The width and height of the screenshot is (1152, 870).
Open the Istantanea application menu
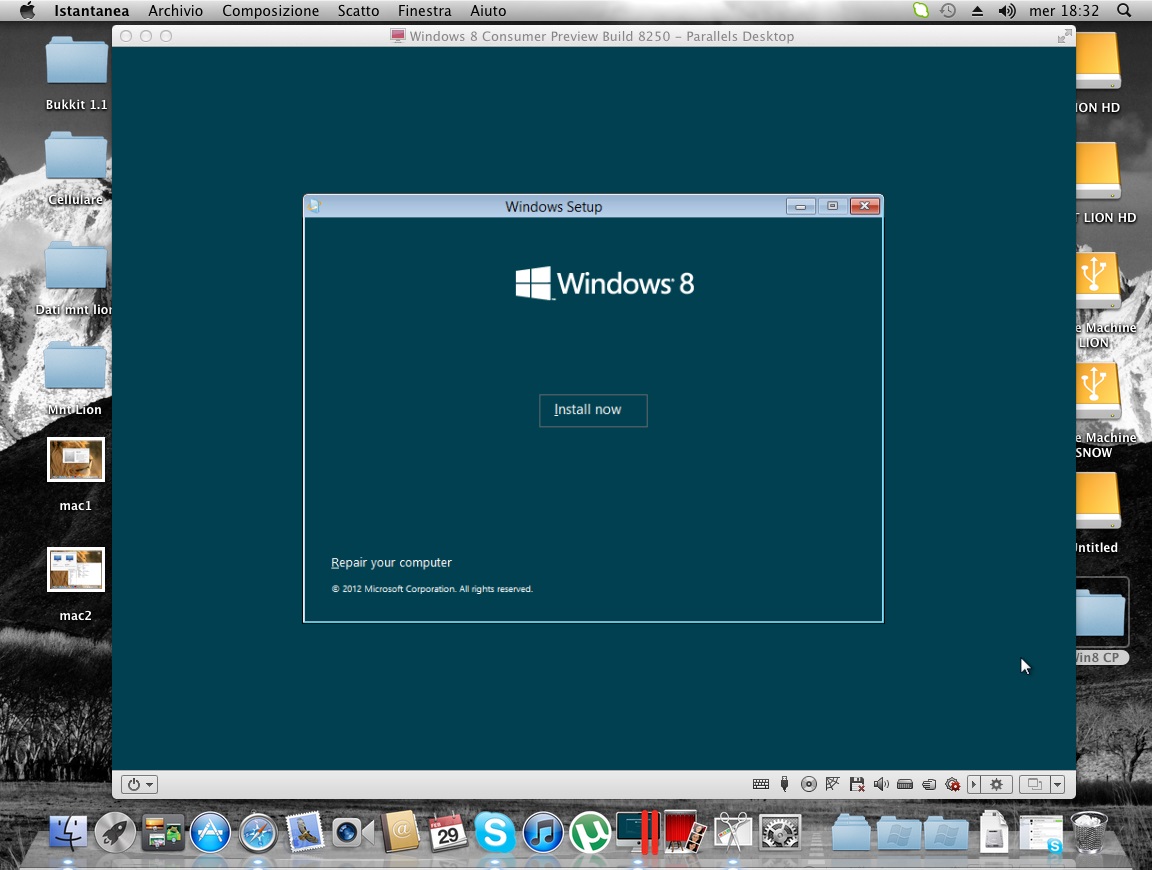pos(91,11)
